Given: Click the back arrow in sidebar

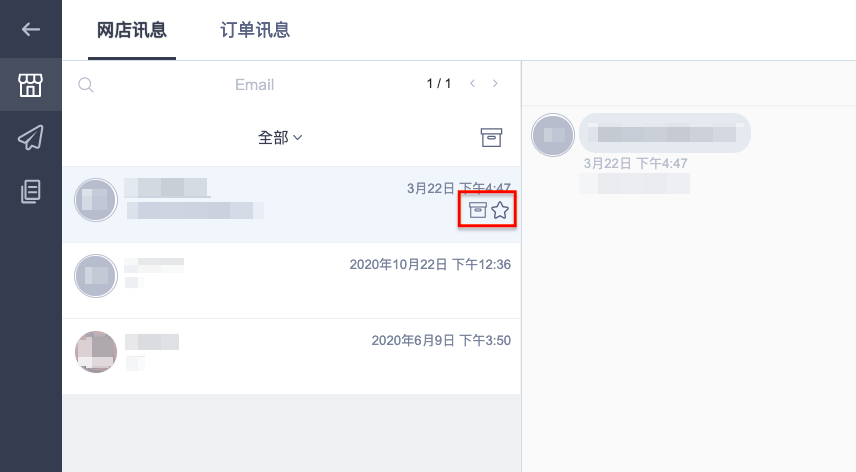Looking at the screenshot, I should pyautogui.click(x=31, y=29).
